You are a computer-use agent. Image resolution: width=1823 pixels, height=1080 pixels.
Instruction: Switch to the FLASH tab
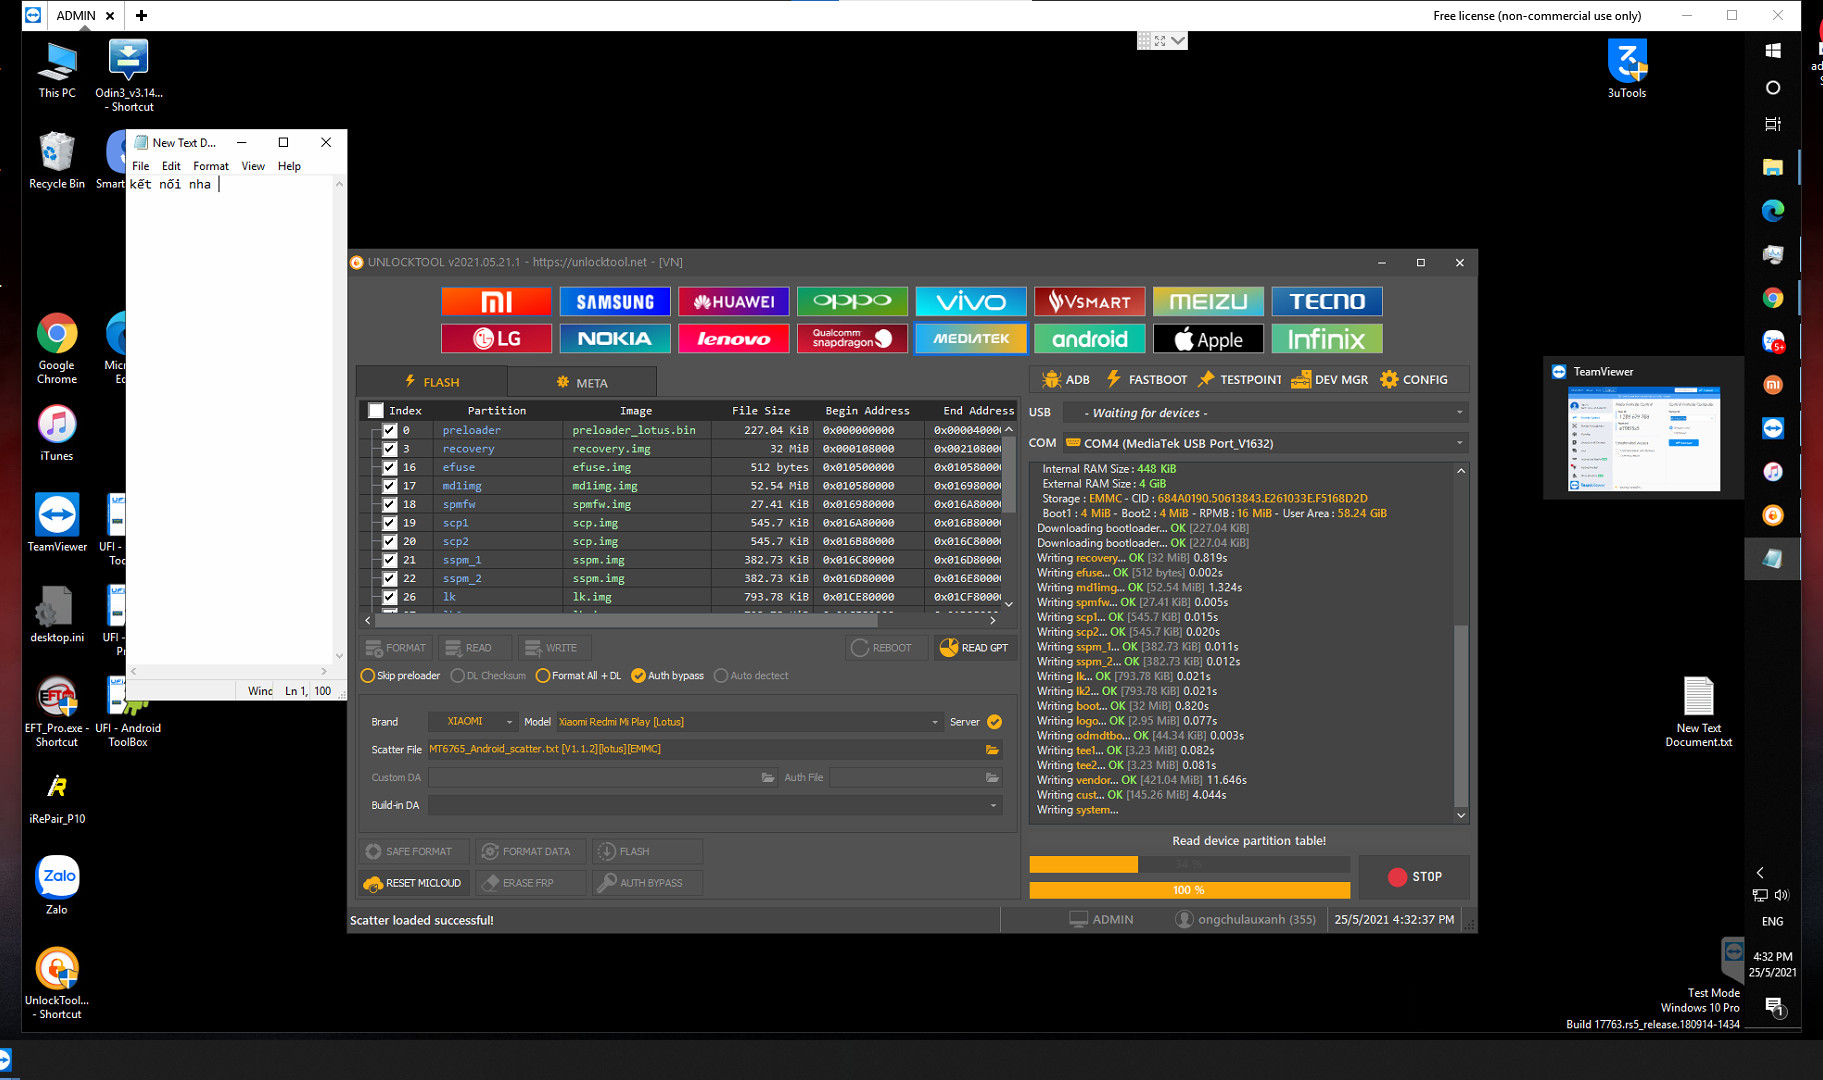[431, 382]
